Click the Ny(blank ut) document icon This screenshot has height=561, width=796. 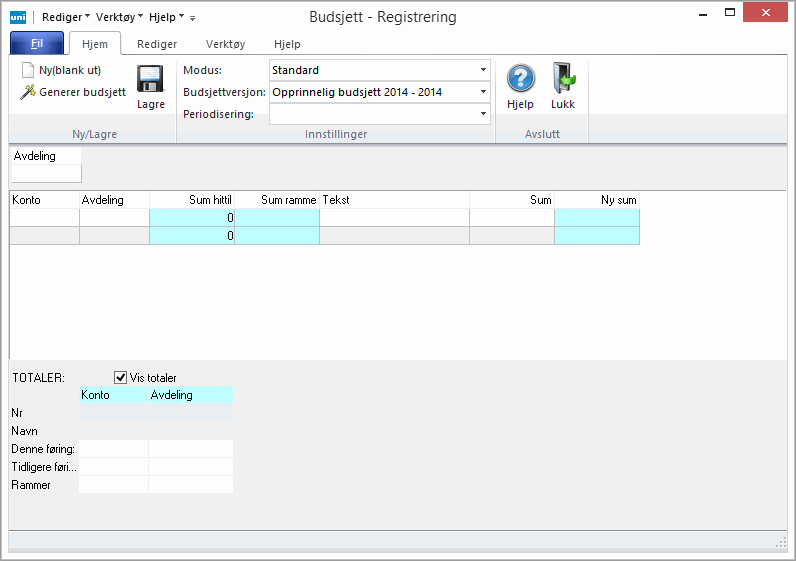pos(28,70)
